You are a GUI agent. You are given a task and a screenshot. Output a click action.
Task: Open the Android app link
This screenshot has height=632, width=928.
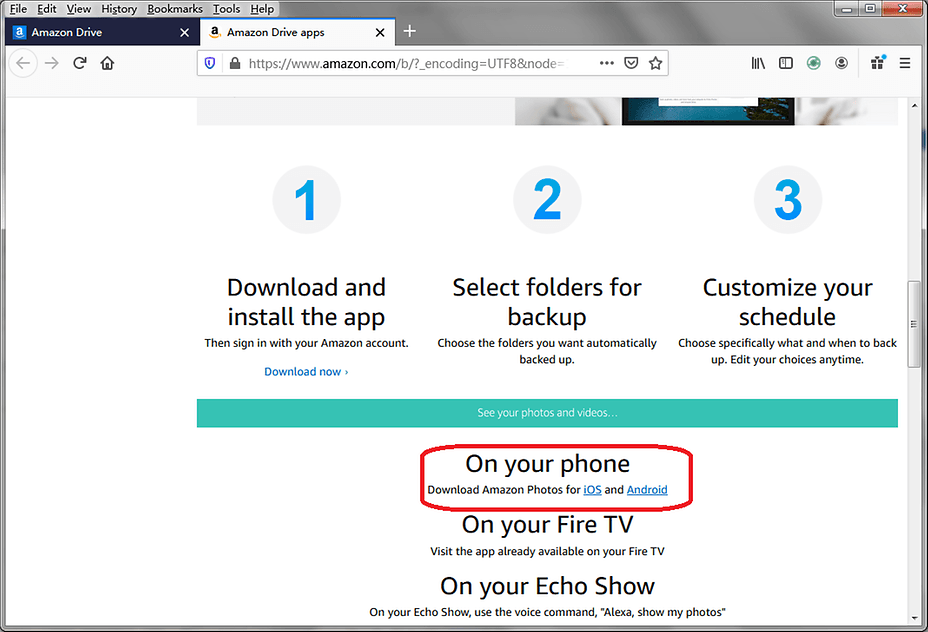(647, 490)
